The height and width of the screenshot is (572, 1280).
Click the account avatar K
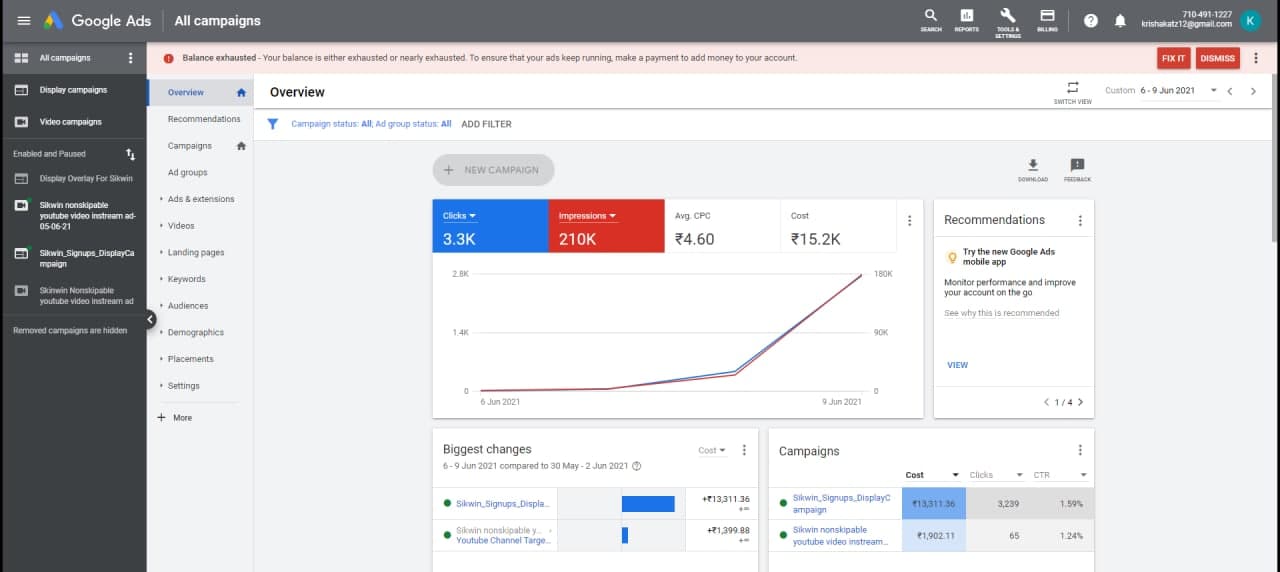[1250, 20]
